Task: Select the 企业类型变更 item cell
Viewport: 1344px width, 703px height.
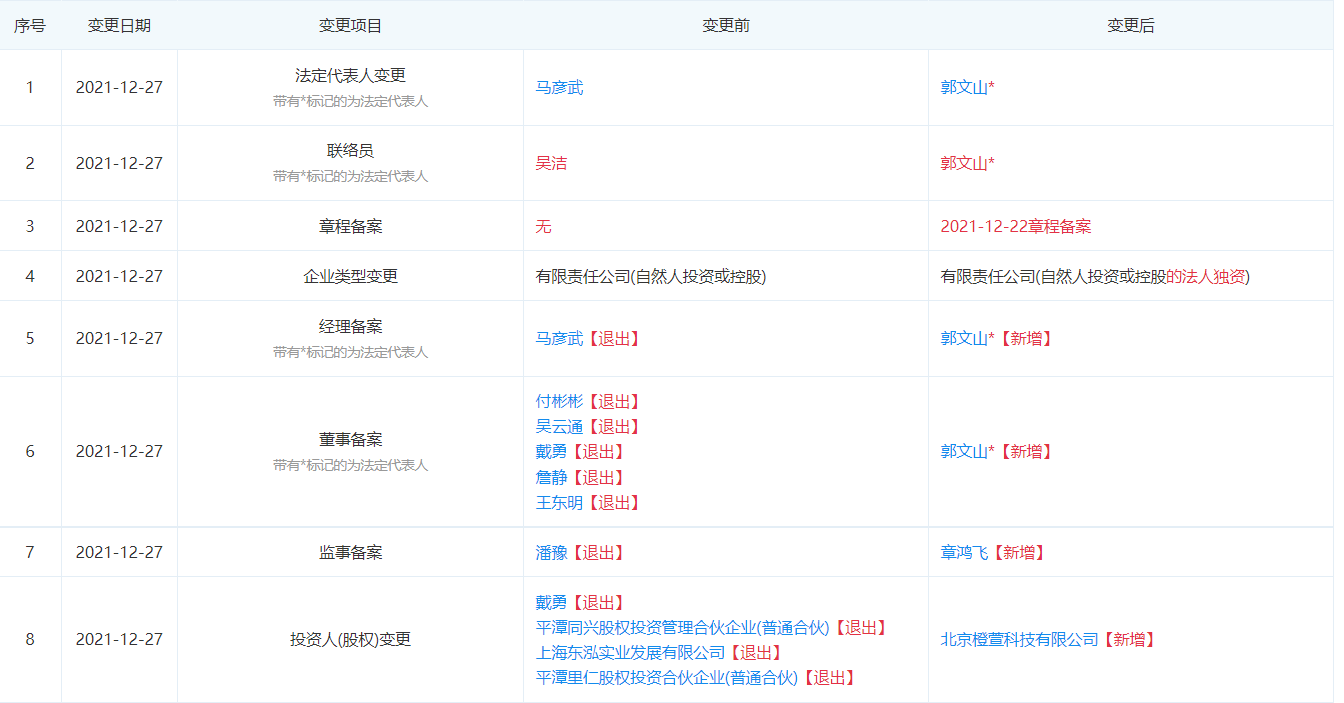Action: (x=350, y=276)
